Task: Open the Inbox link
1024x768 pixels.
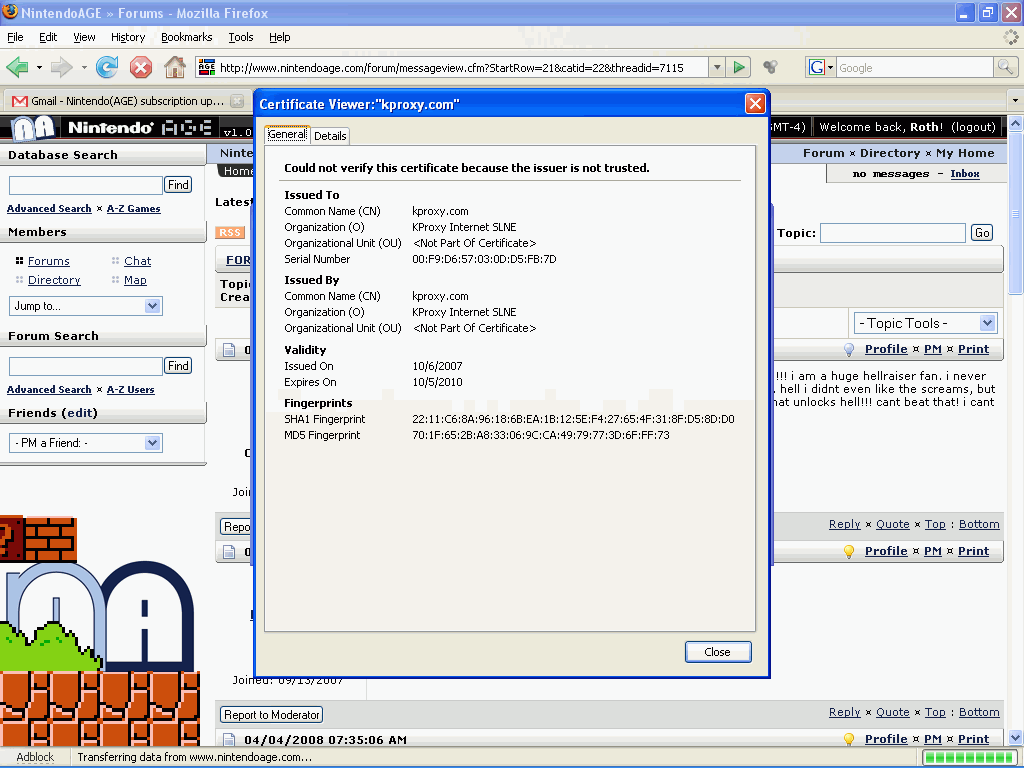Action: pyautogui.click(x=965, y=174)
